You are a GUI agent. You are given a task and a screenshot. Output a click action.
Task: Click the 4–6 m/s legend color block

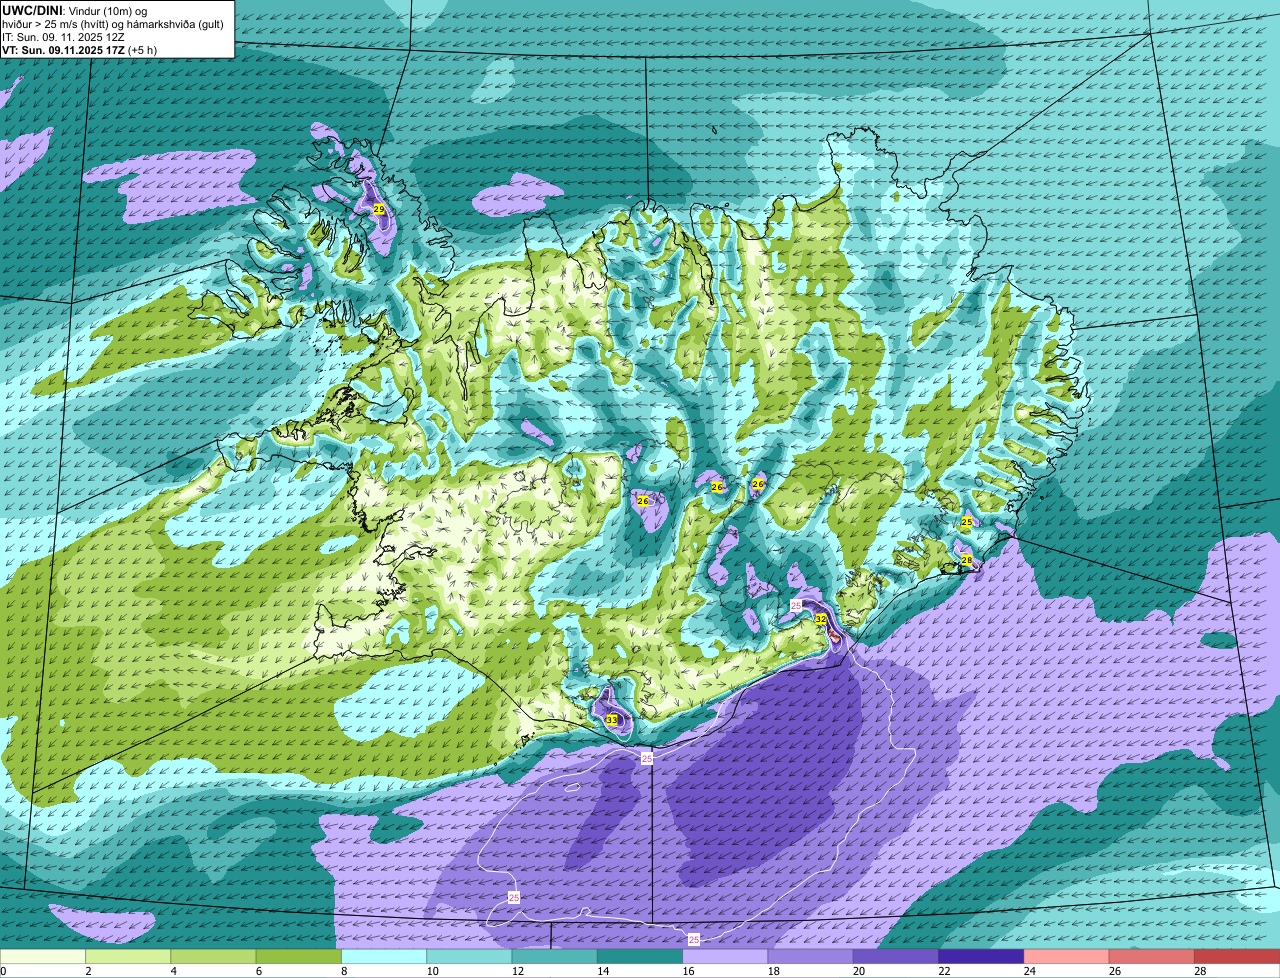(213, 957)
